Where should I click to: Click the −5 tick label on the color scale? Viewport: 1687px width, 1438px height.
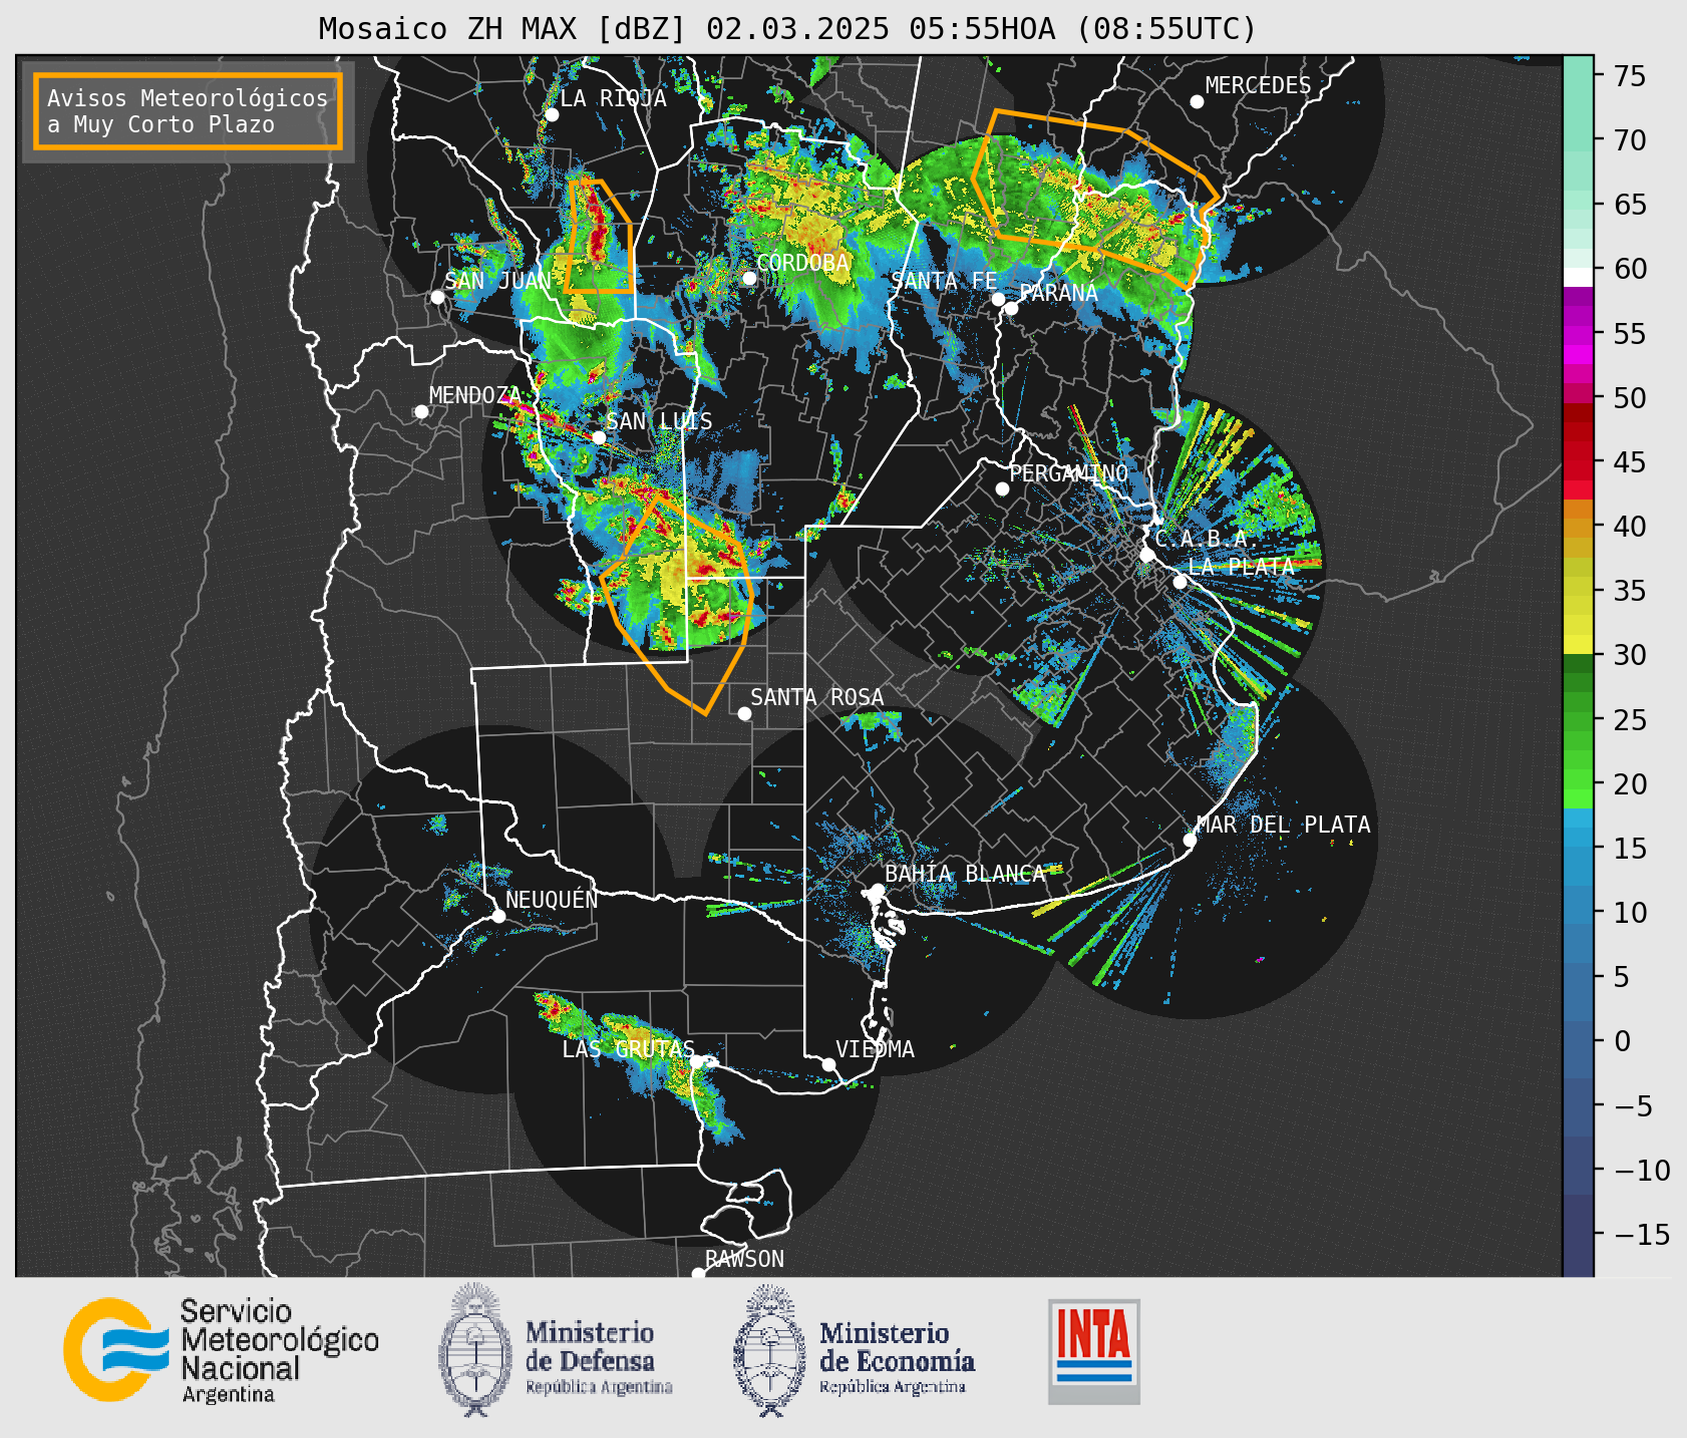tap(1633, 1105)
